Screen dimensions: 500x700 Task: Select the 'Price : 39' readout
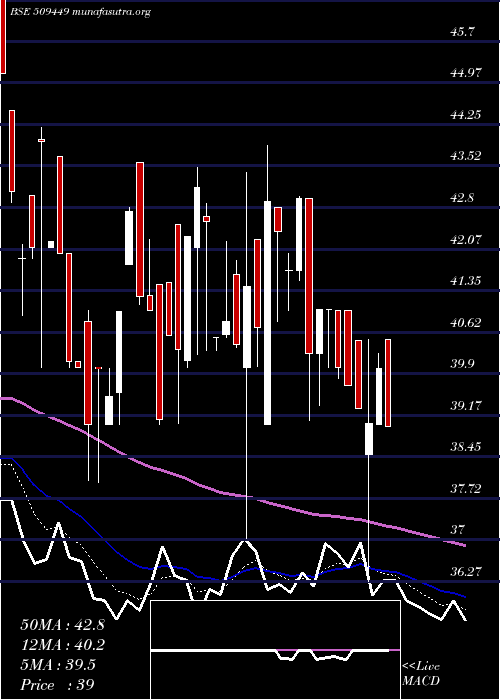point(58,685)
